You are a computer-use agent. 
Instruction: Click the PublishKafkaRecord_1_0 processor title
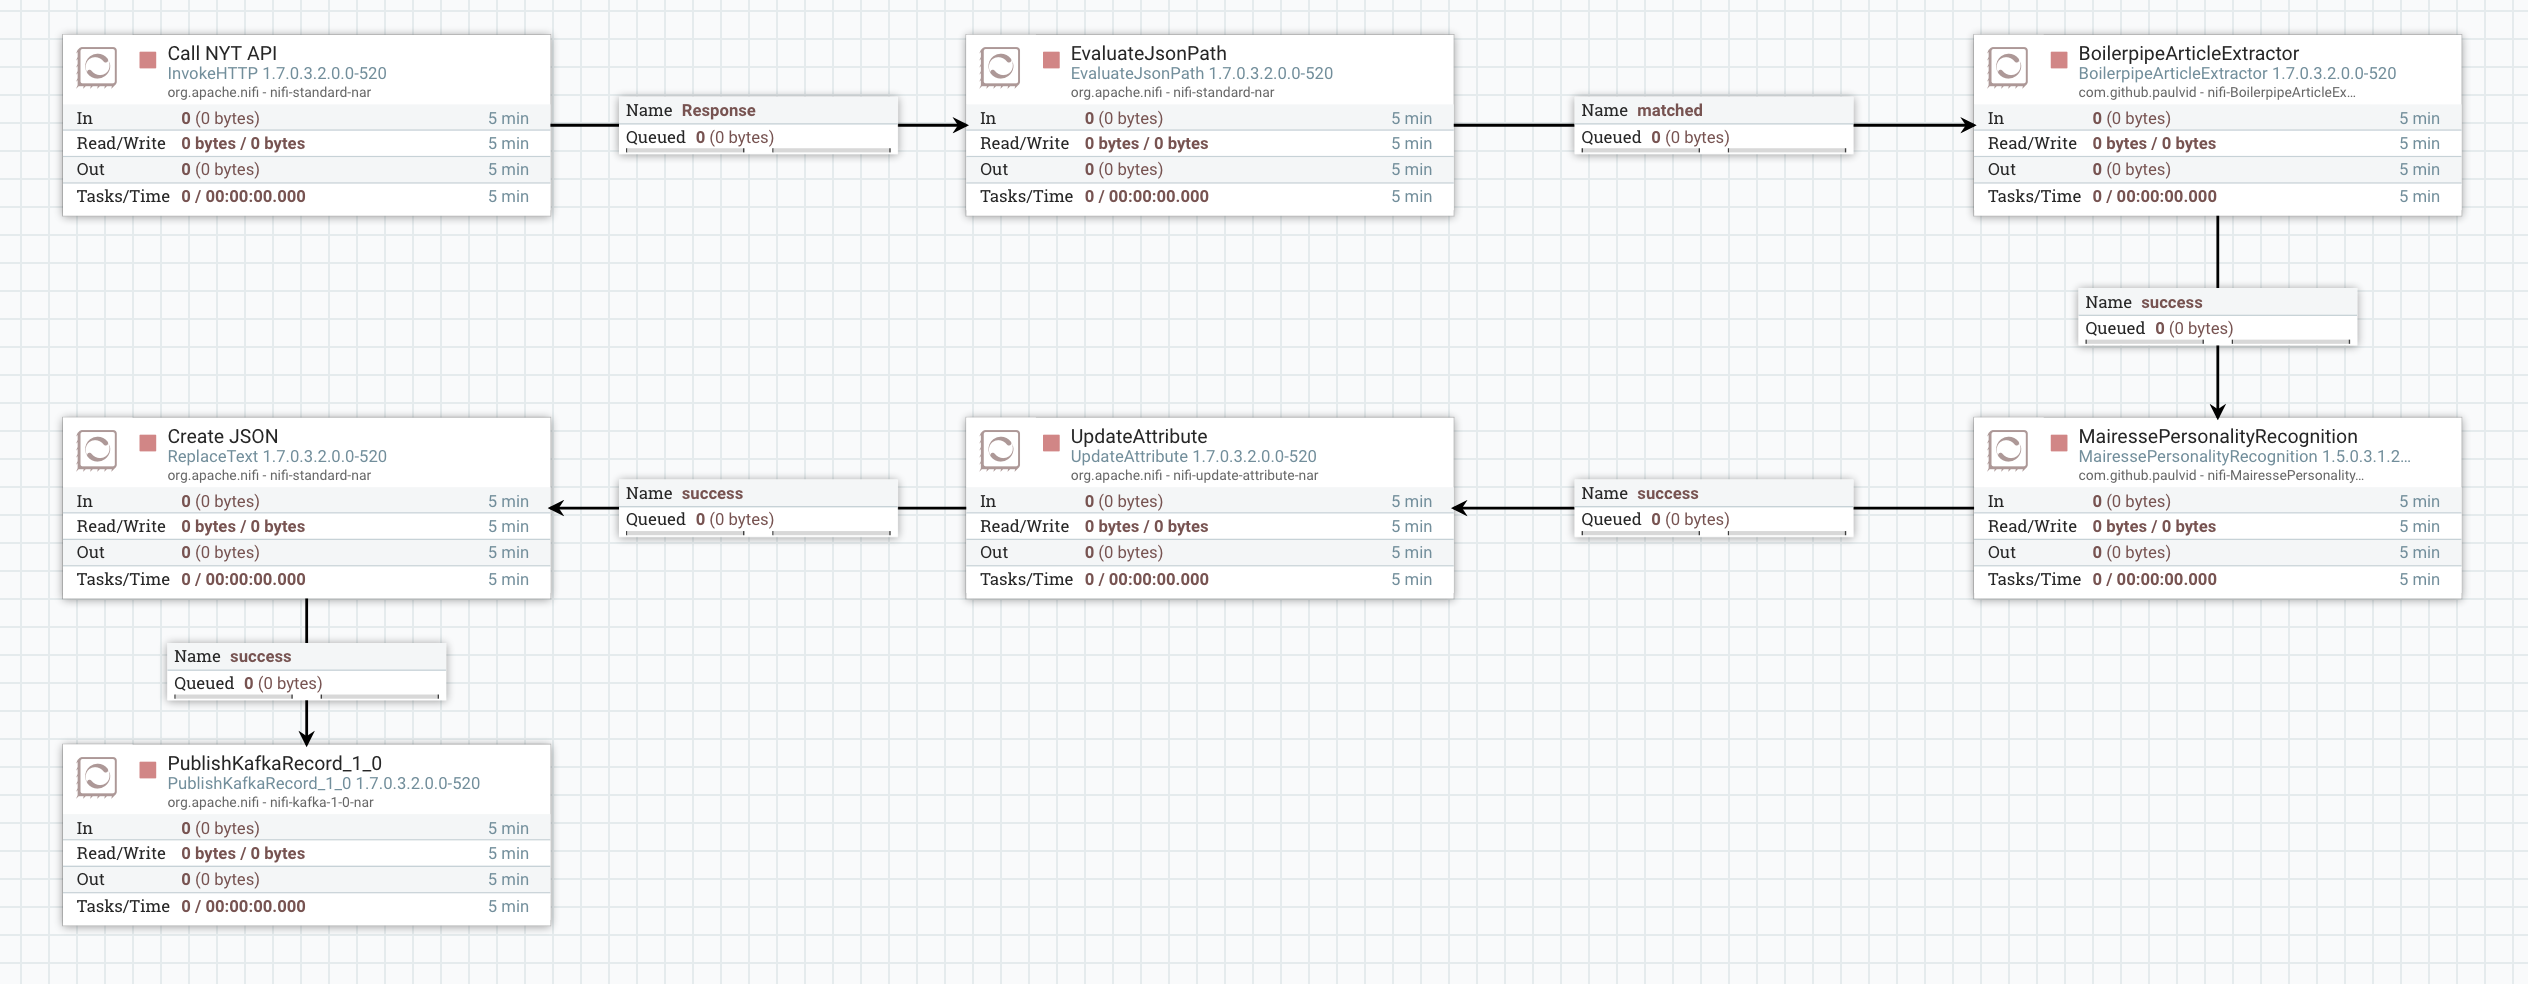tap(275, 763)
